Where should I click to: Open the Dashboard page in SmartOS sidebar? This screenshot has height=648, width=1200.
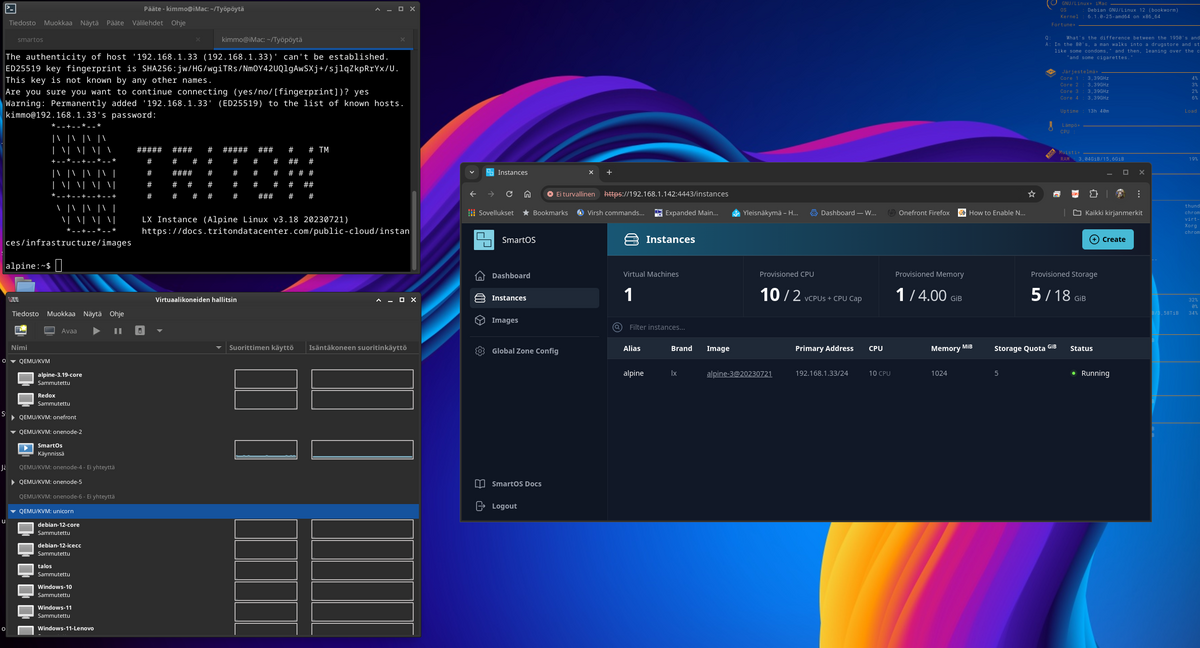coord(510,275)
